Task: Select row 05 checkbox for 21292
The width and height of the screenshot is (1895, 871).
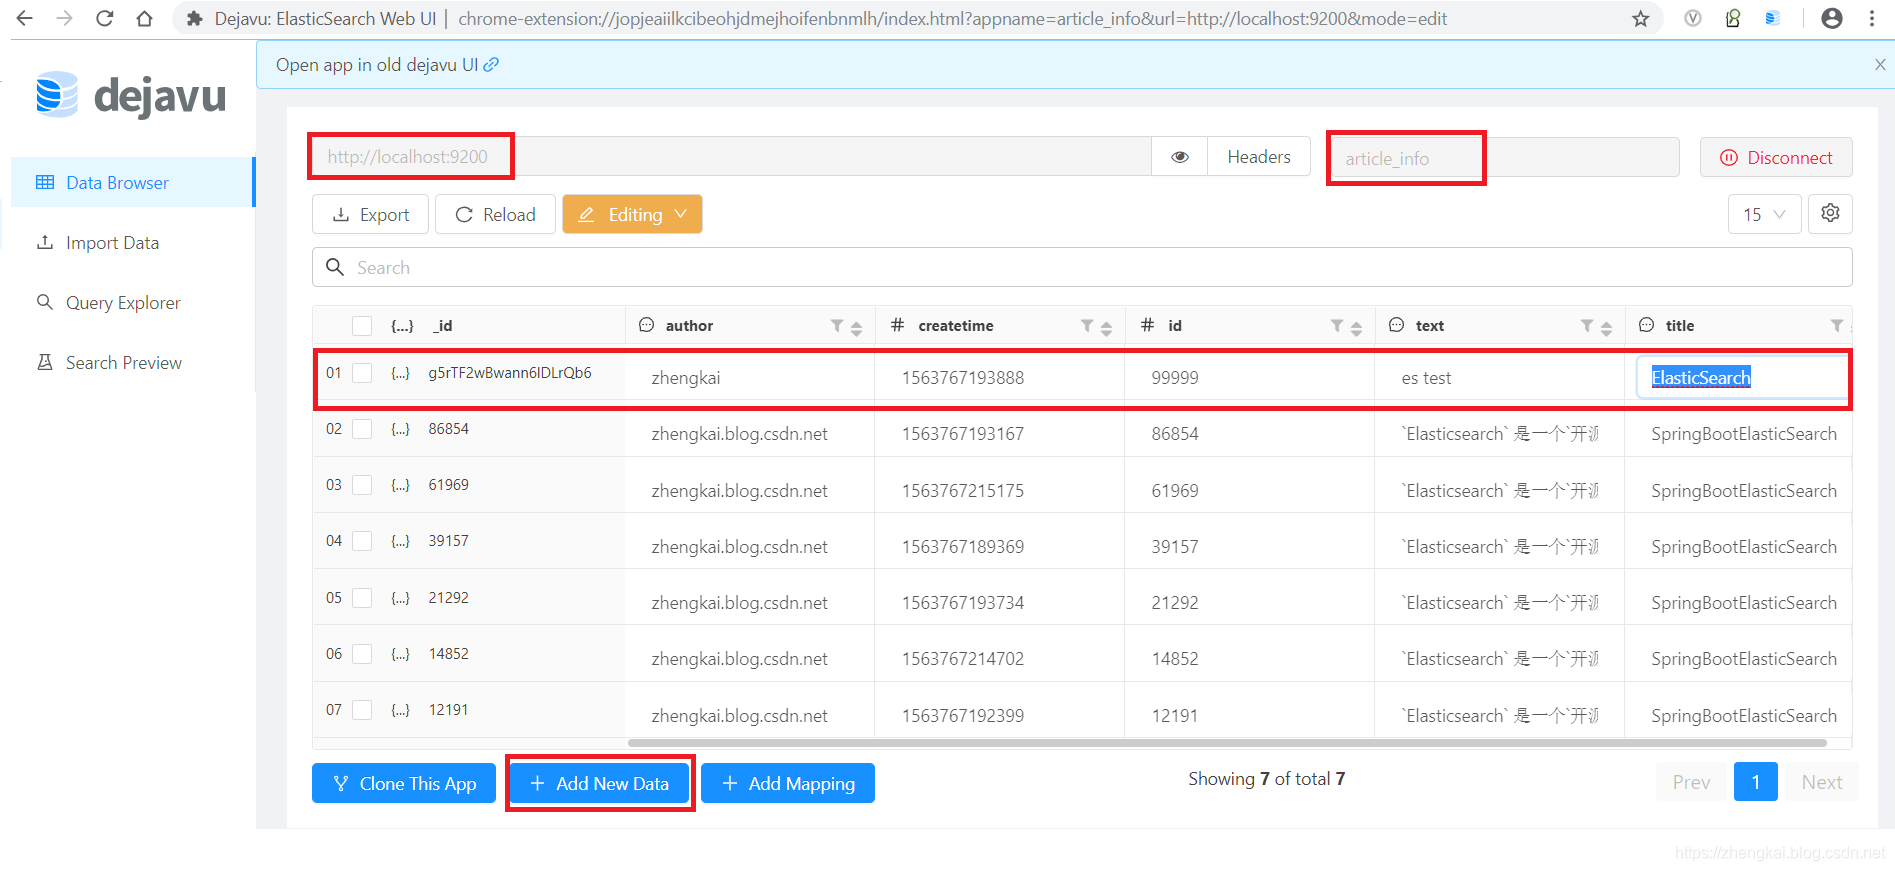Action: point(362,598)
